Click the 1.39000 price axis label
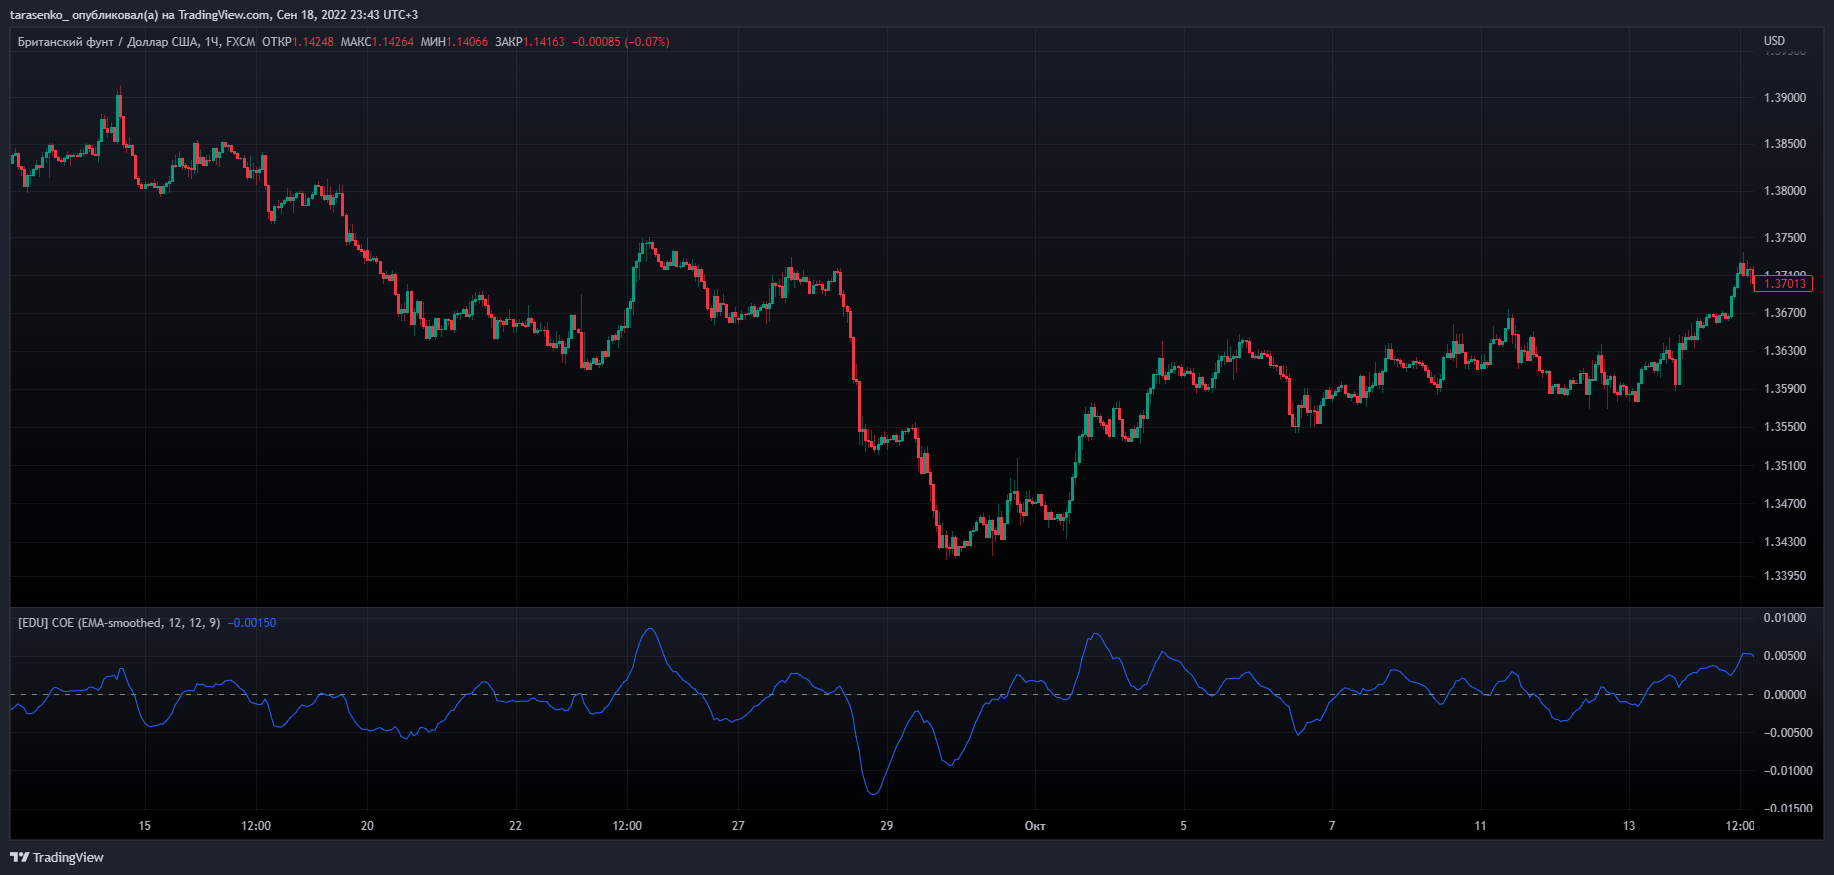 [1785, 98]
